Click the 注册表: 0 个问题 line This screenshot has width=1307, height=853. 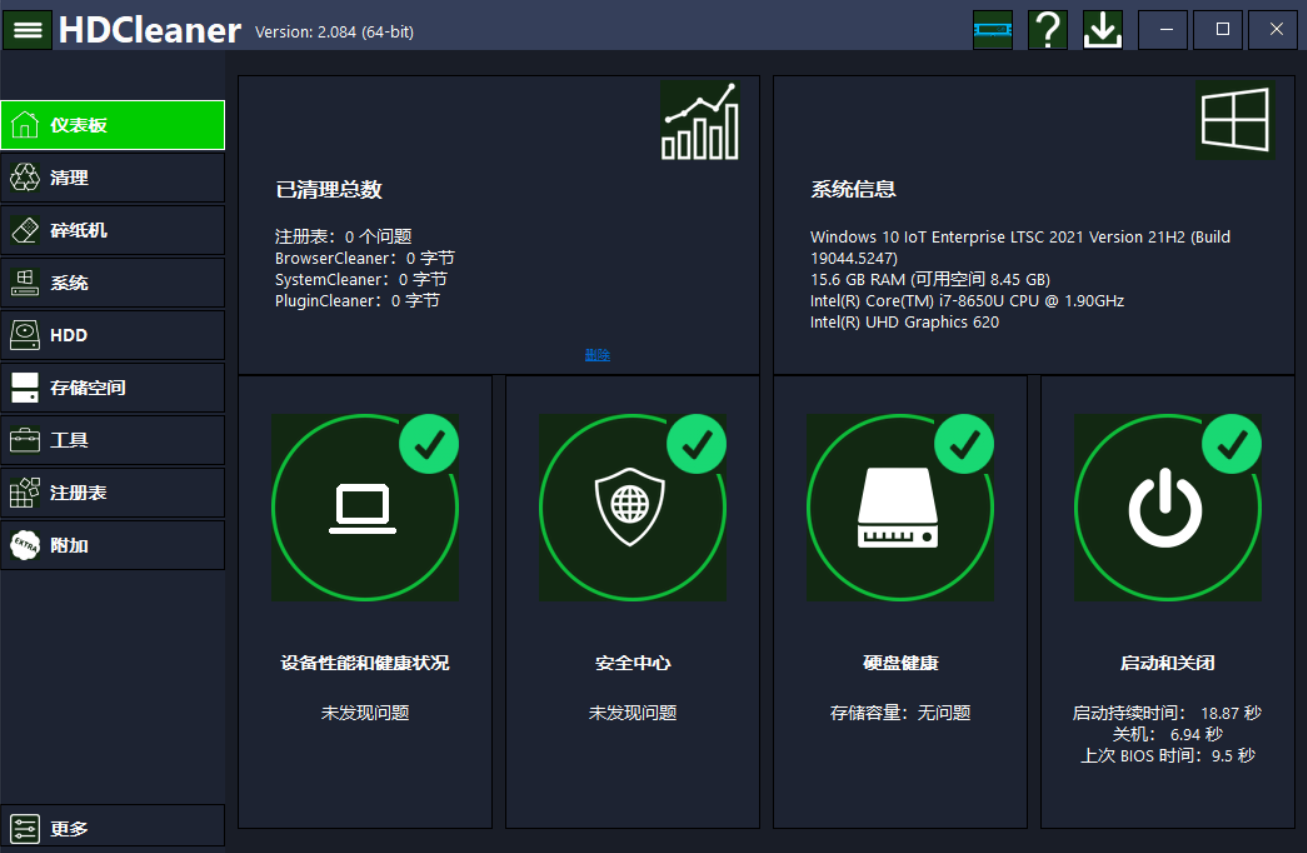[x=343, y=237]
